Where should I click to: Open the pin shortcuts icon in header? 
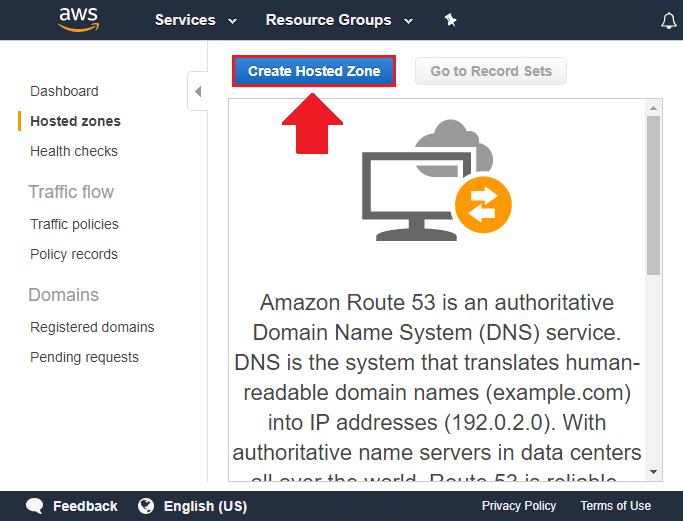point(450,20)
